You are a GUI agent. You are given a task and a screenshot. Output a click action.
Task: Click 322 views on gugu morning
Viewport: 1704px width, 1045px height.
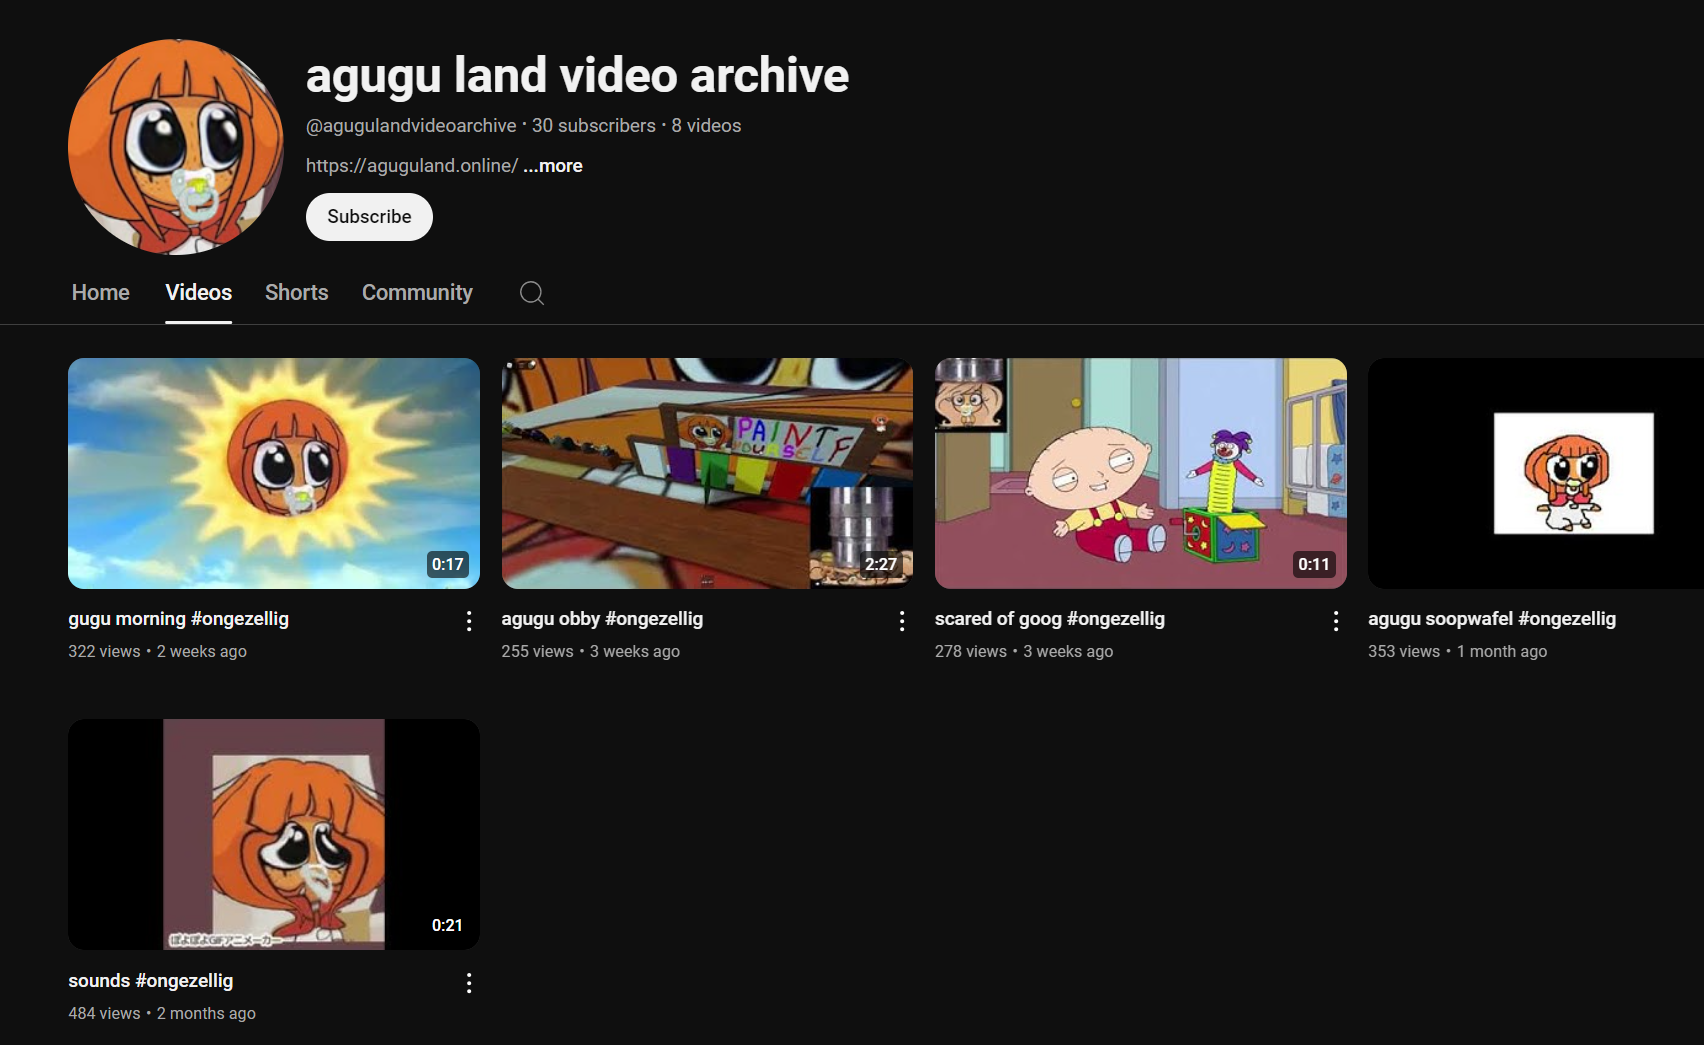104,651
